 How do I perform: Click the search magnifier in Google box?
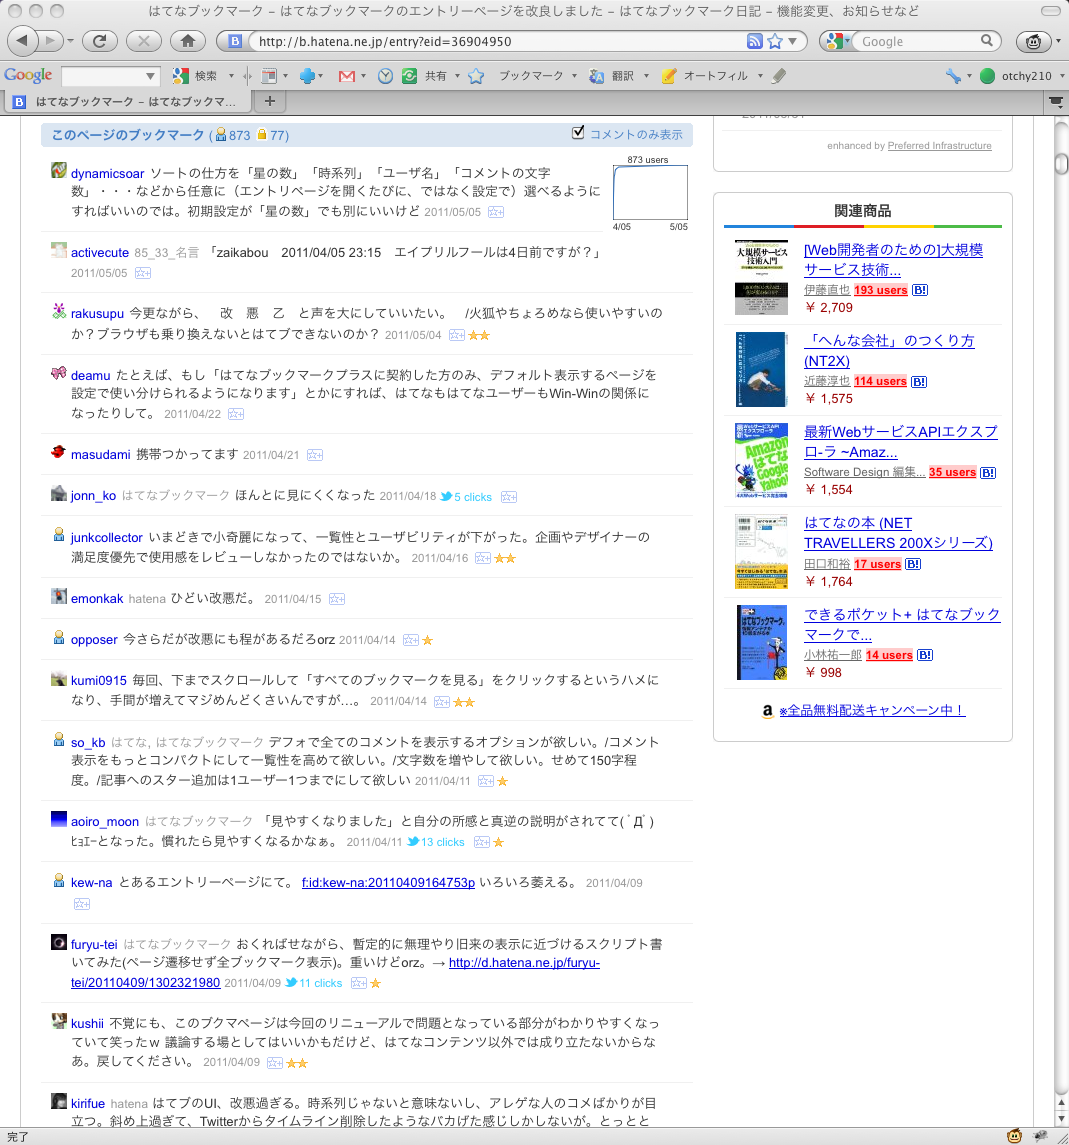986,41
